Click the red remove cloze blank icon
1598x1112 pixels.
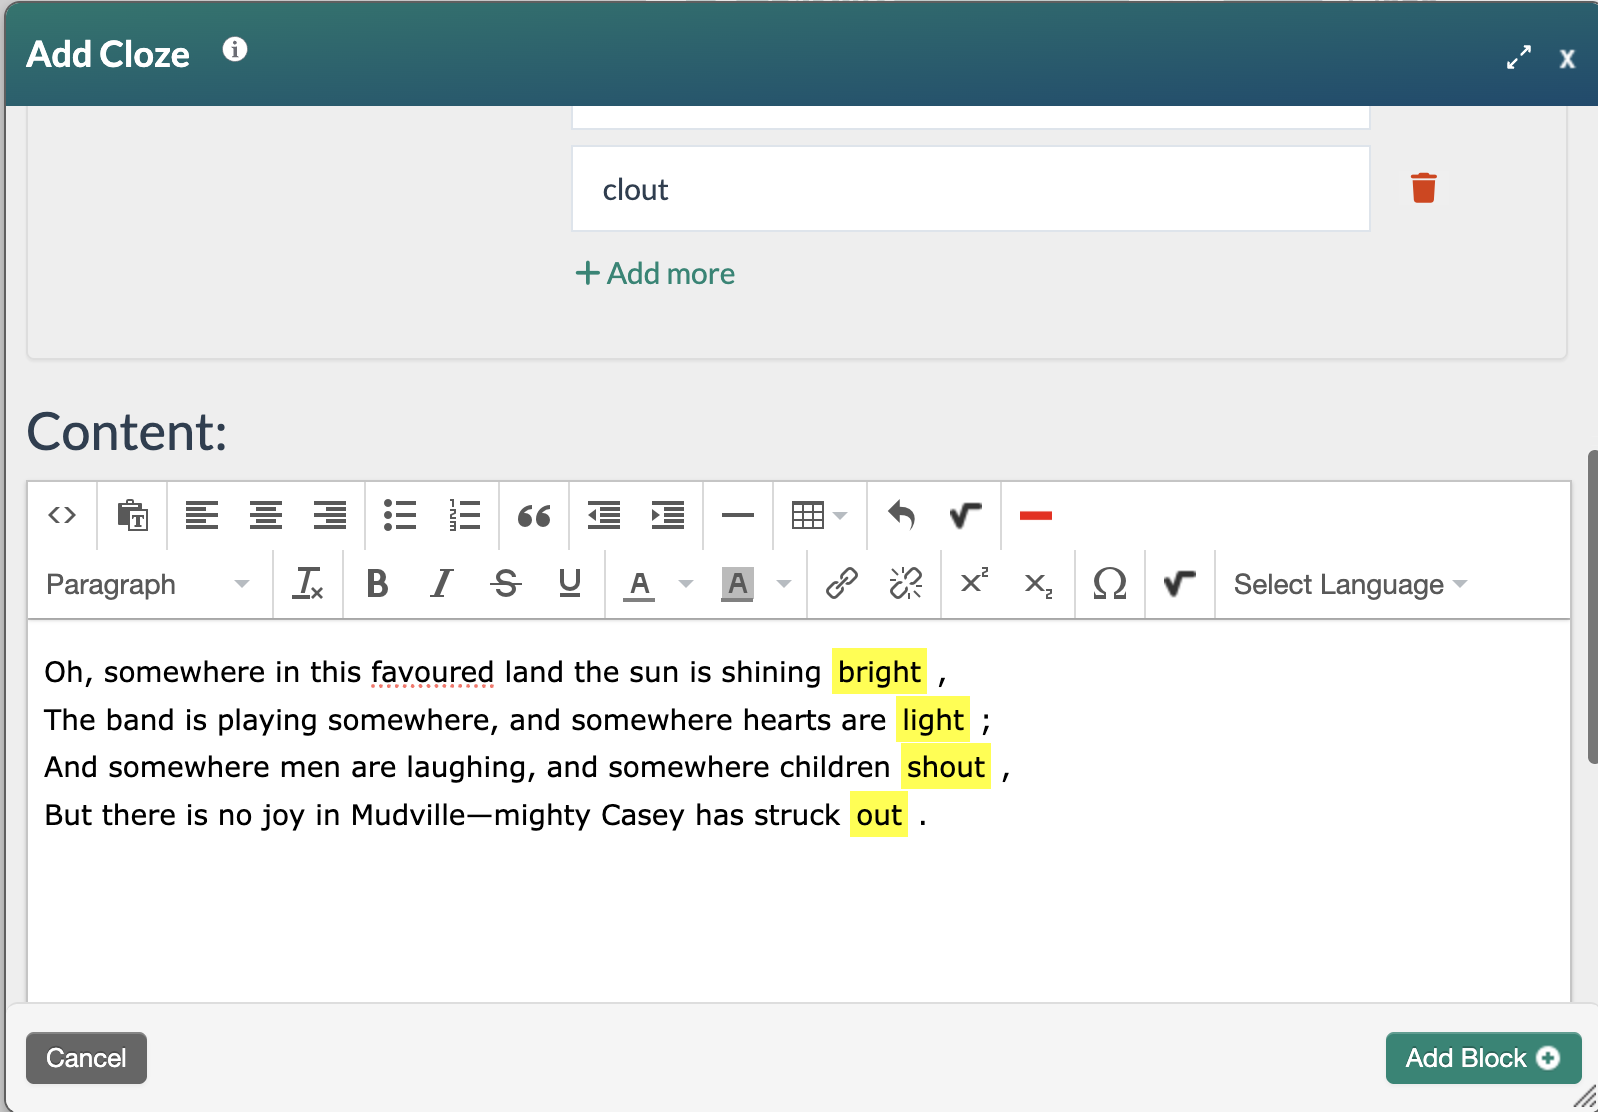(1036, 515)
